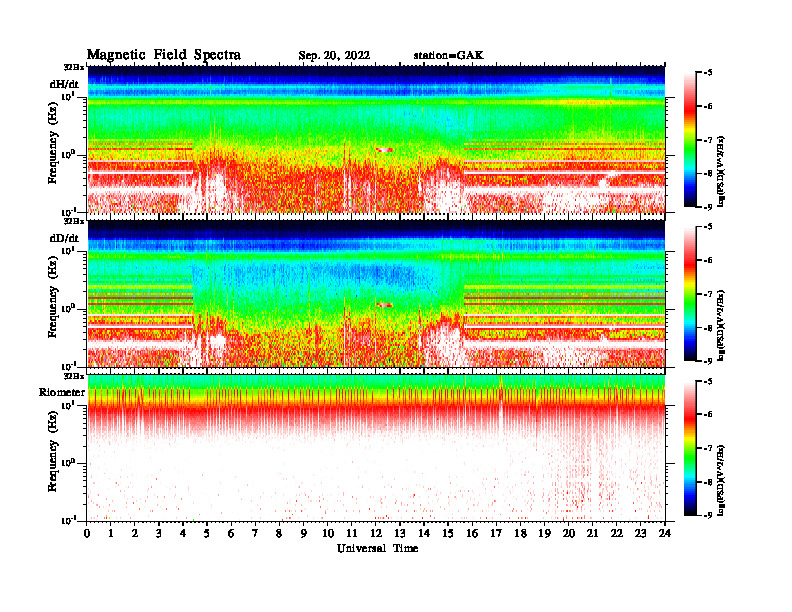Screen dimensions: 792x612
Task: Open the Riometer spectrogram plot
Action: (x=376, y=447)
